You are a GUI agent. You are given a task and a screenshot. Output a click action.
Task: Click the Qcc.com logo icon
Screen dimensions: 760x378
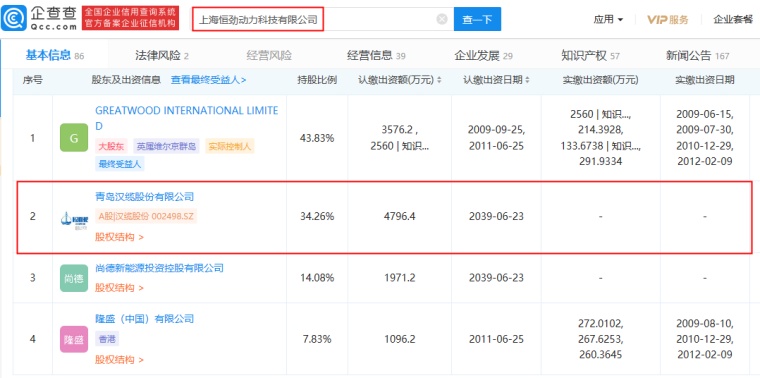(14, 18)
